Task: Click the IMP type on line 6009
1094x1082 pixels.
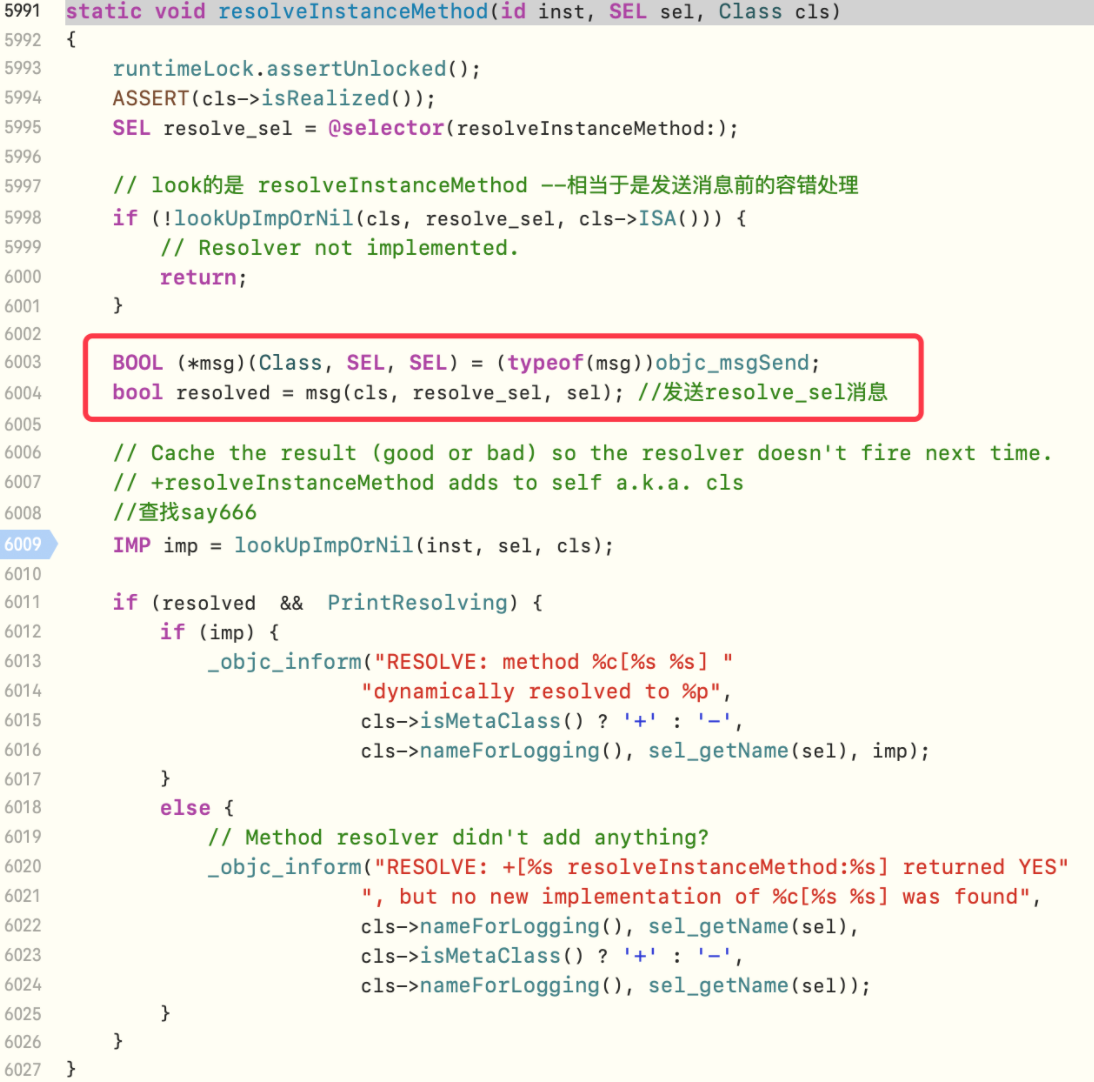Action: tap(132, 544)
